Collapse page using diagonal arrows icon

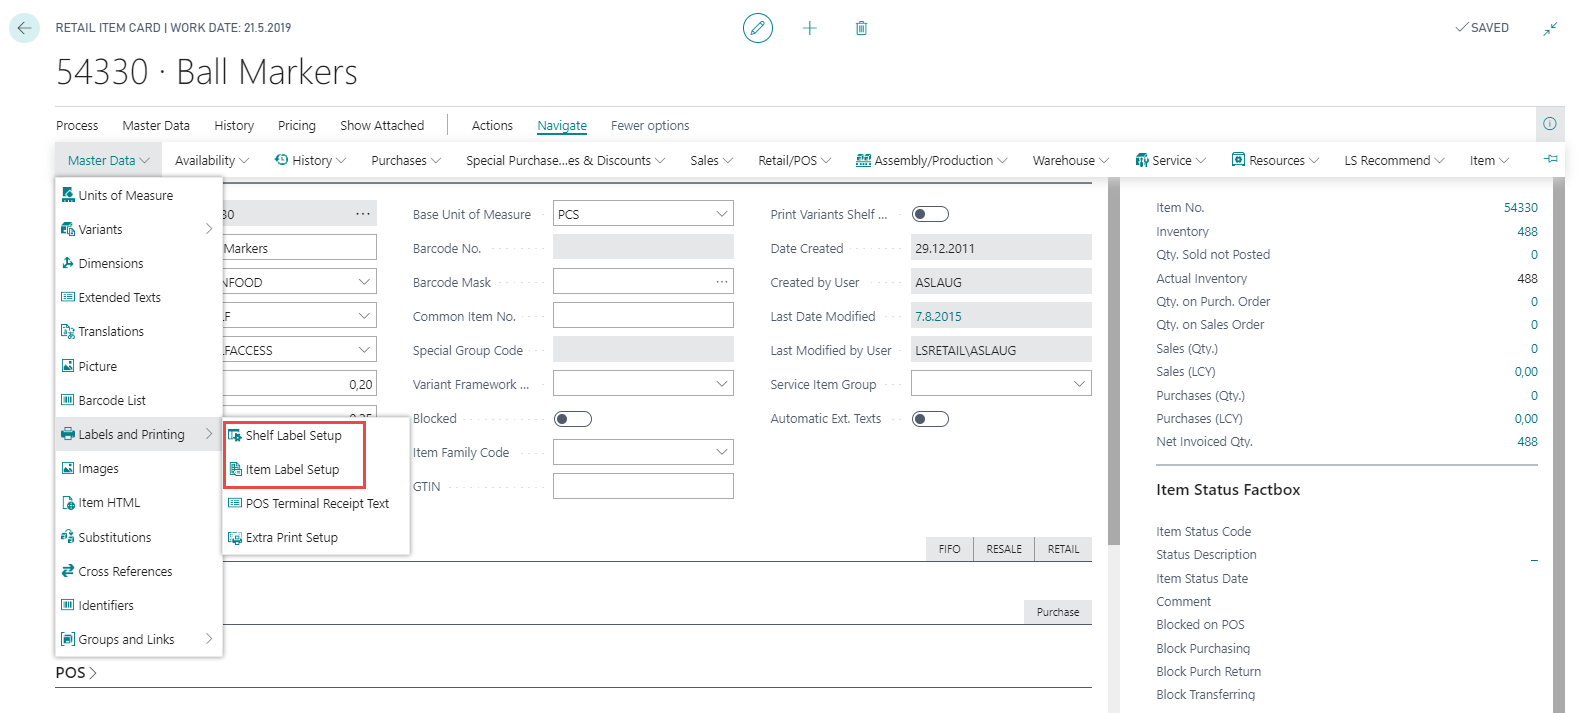click(x=1550, y=29)
